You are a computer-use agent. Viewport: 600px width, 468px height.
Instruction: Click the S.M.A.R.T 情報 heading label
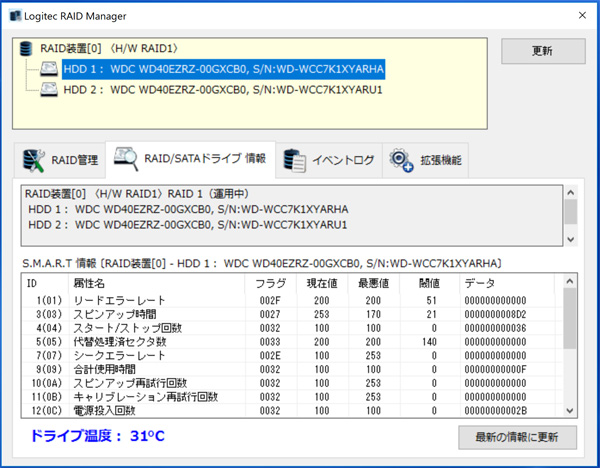[262, 264]
